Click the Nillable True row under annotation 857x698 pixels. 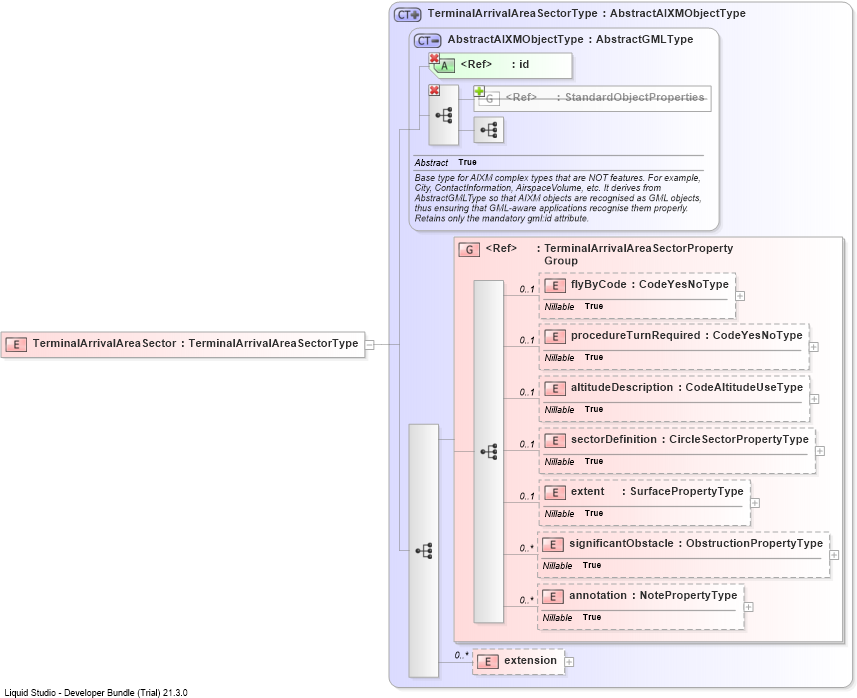click(x=572, y=618)
